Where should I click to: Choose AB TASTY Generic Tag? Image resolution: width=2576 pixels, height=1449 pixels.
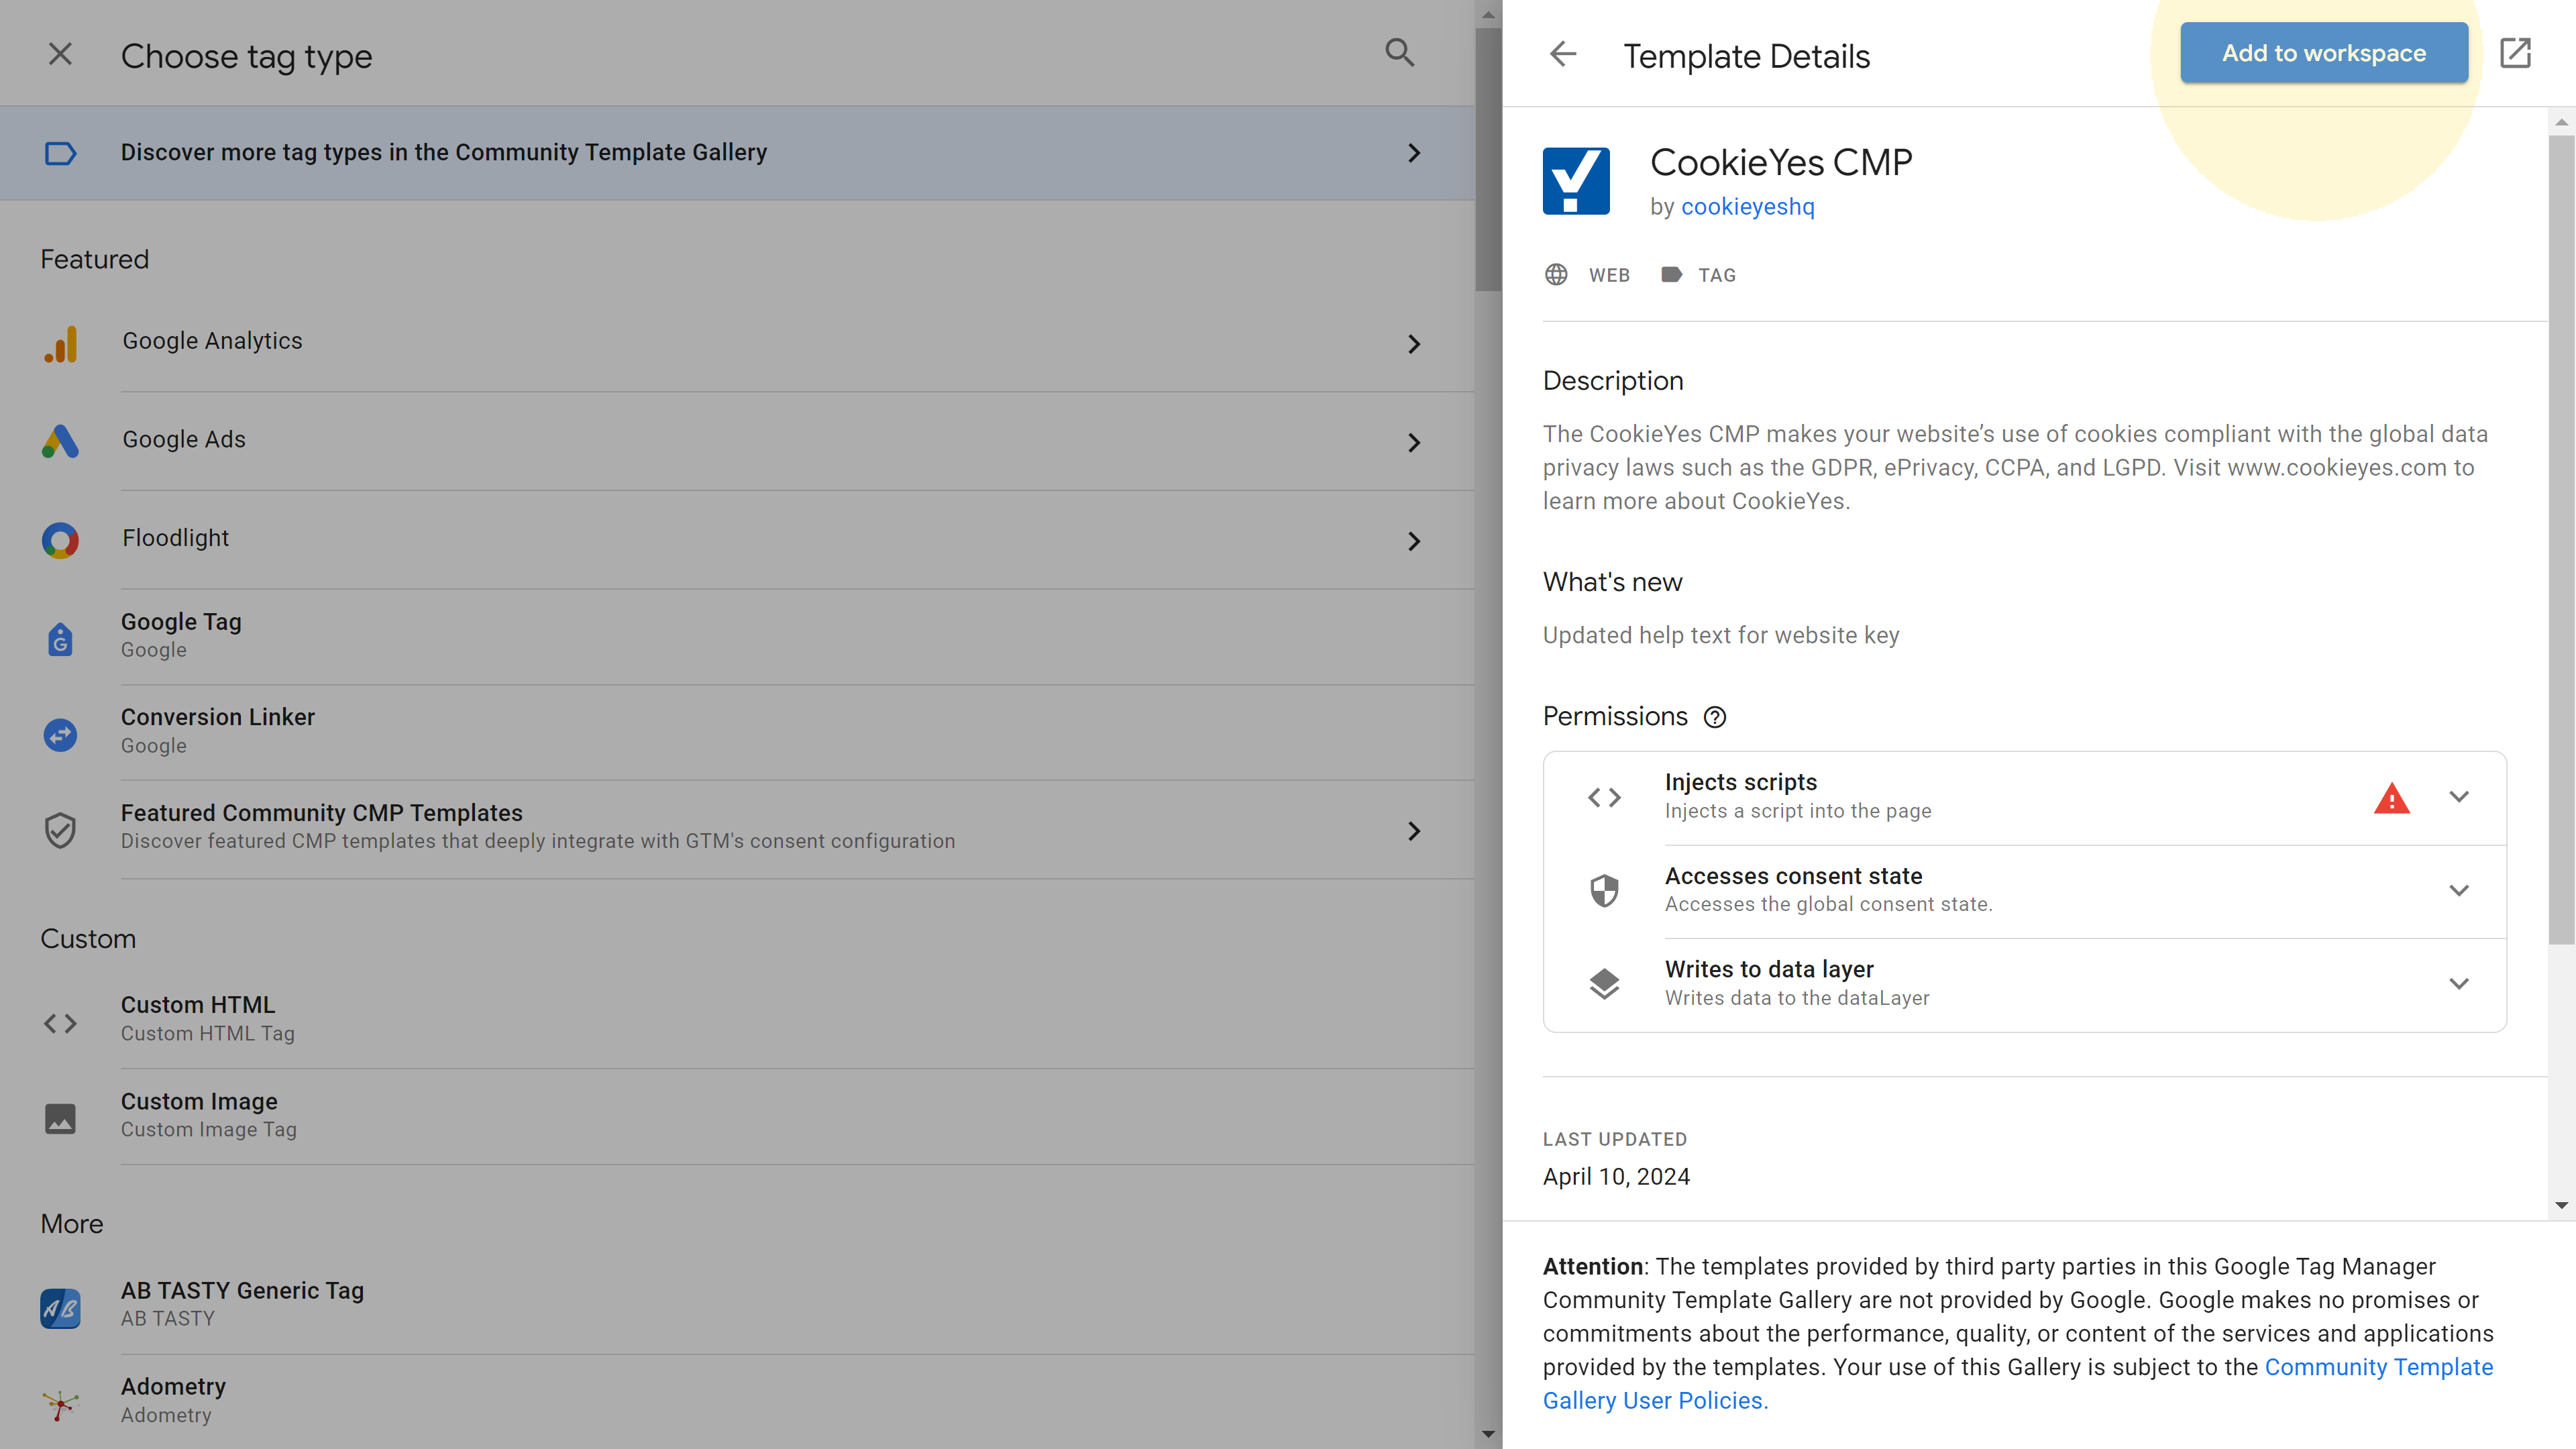[738, 1305]
